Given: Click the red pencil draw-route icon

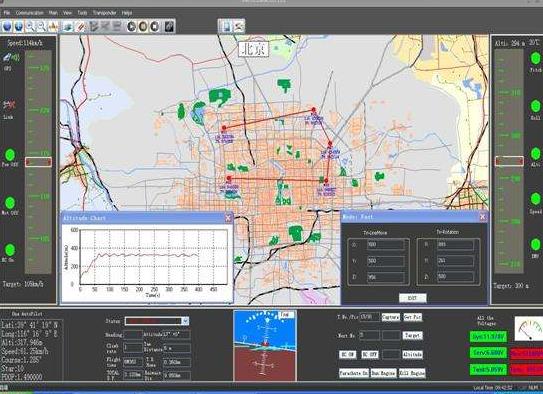Looking at the screenshot, I should pos(80,27).
